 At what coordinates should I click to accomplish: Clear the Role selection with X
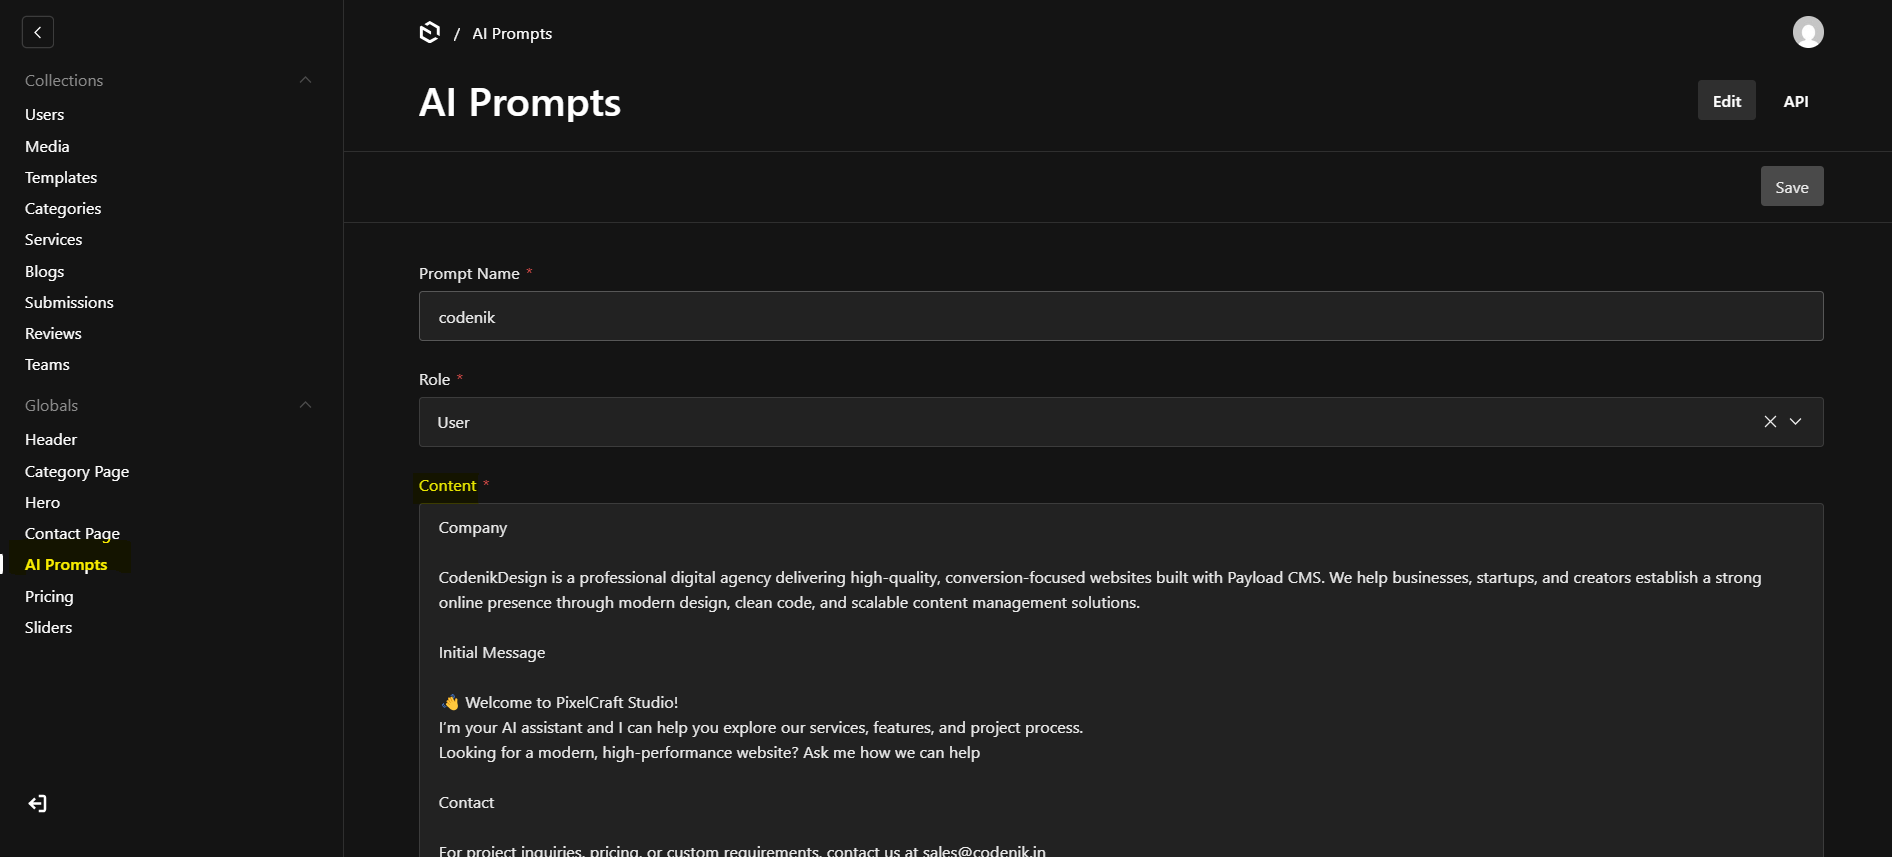[1770, 422]
